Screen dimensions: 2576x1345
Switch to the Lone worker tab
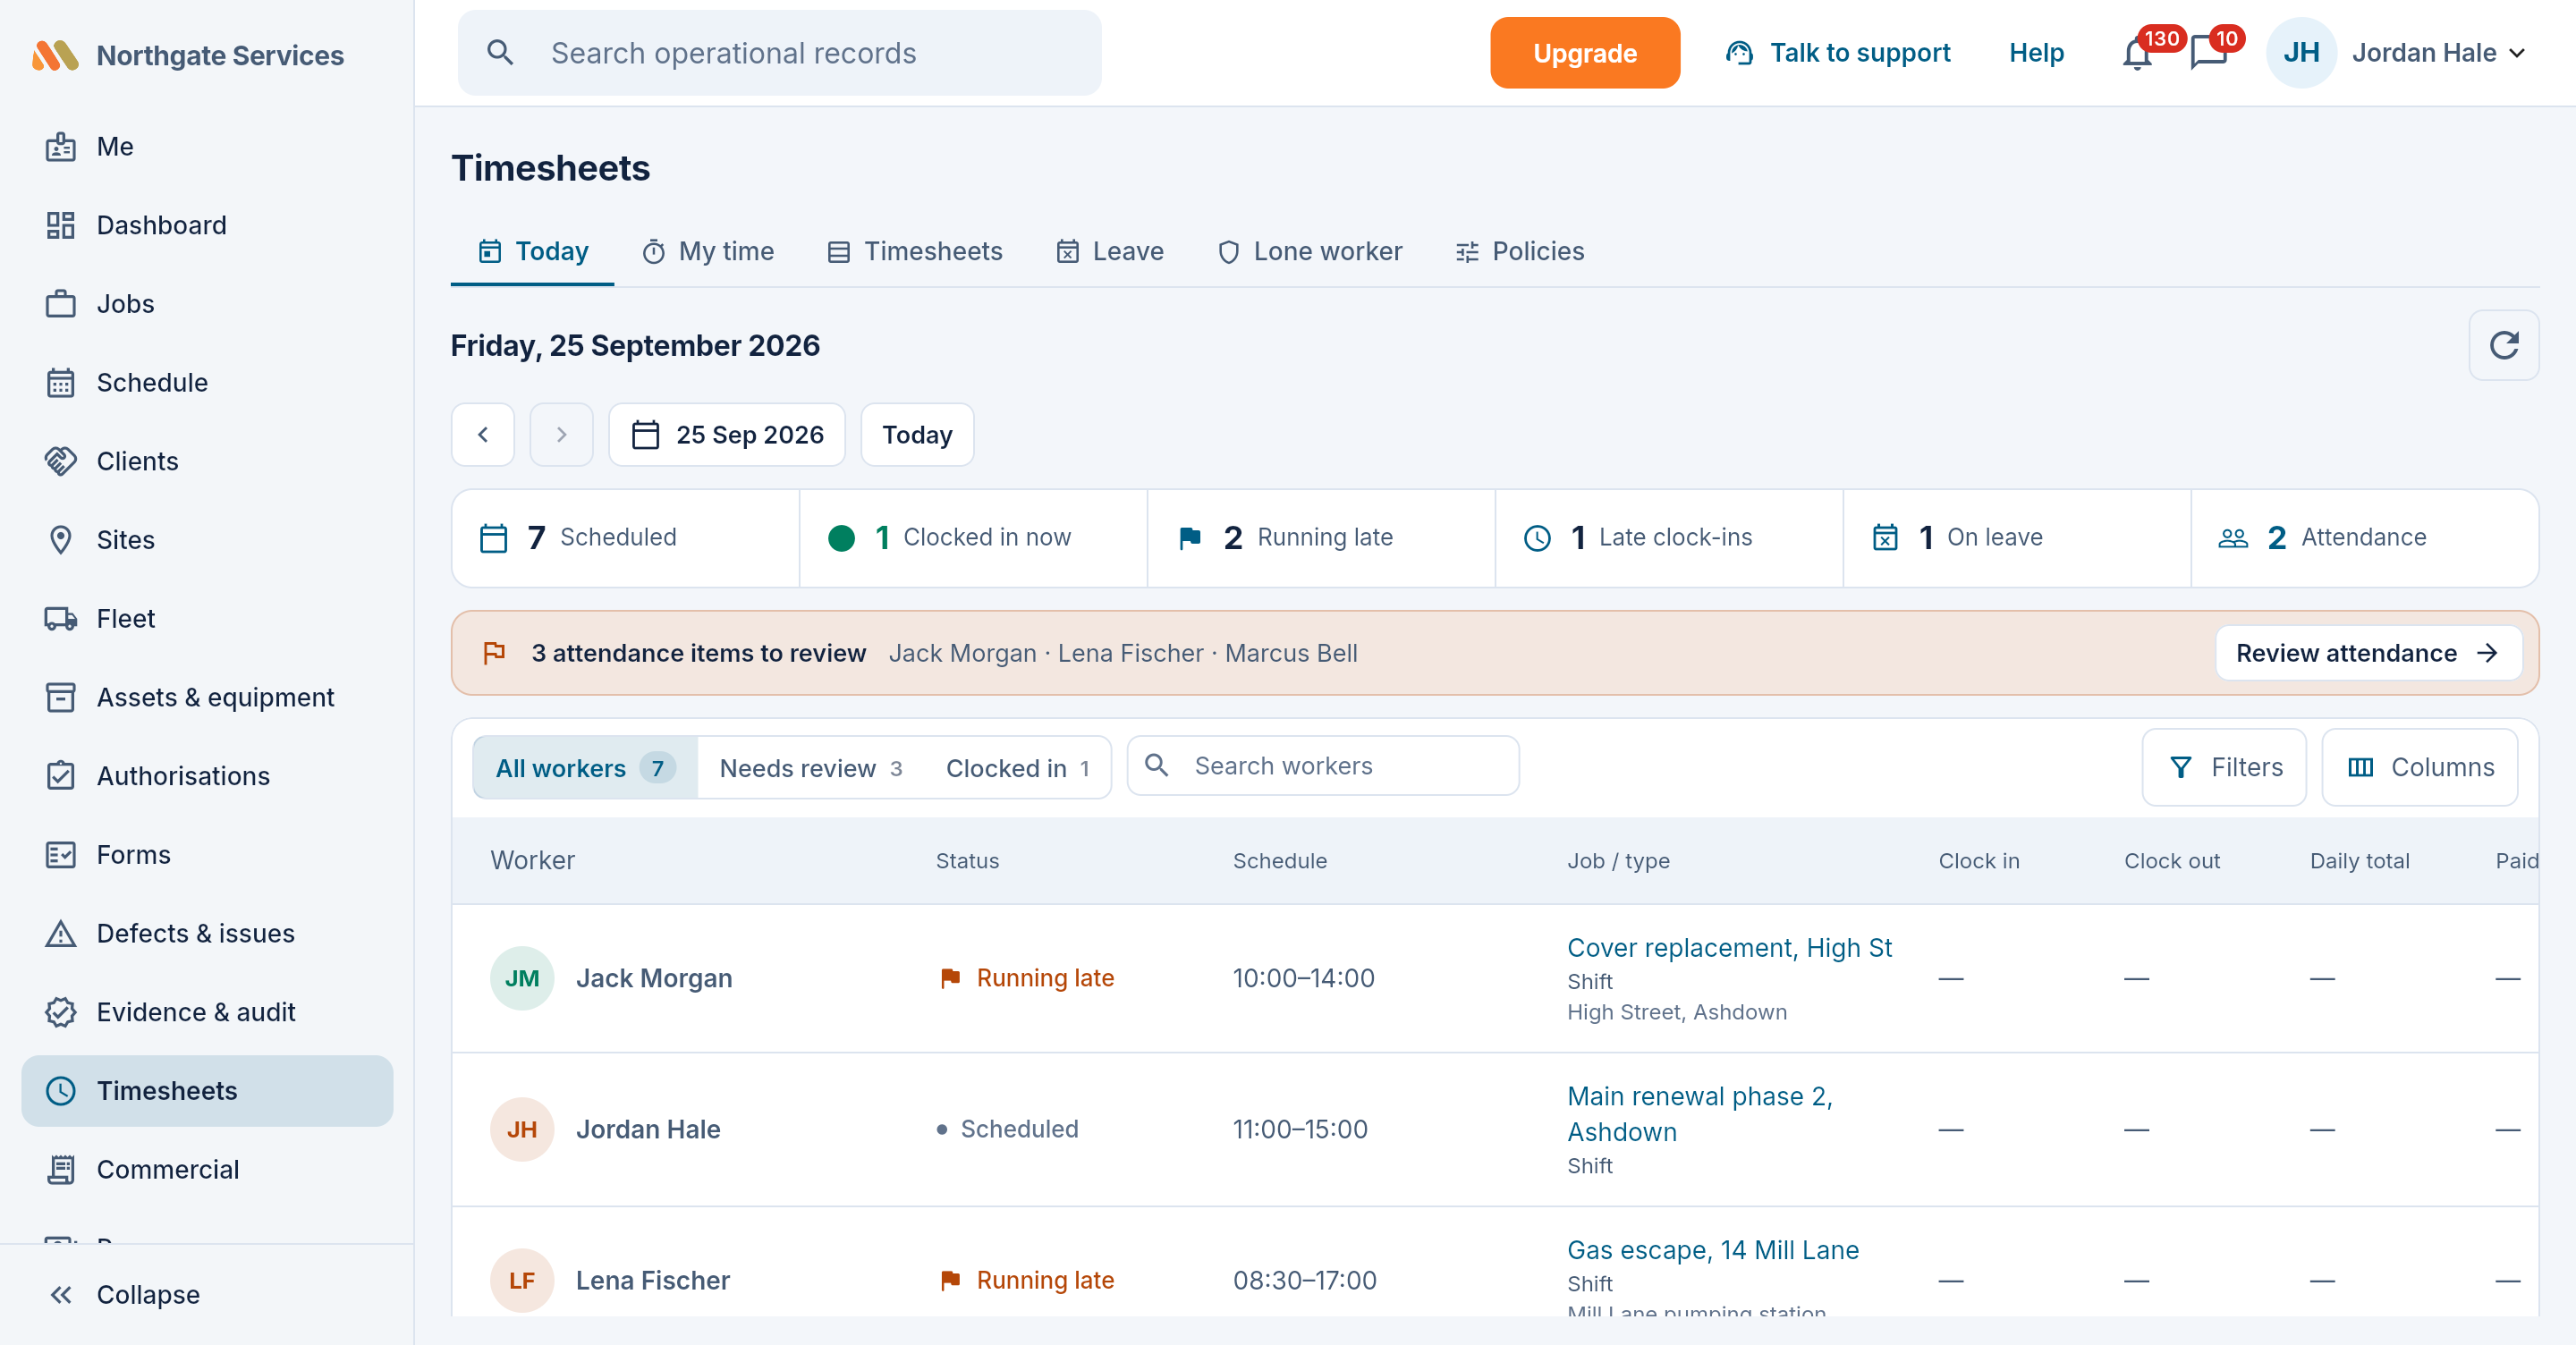coord(1310,251)
